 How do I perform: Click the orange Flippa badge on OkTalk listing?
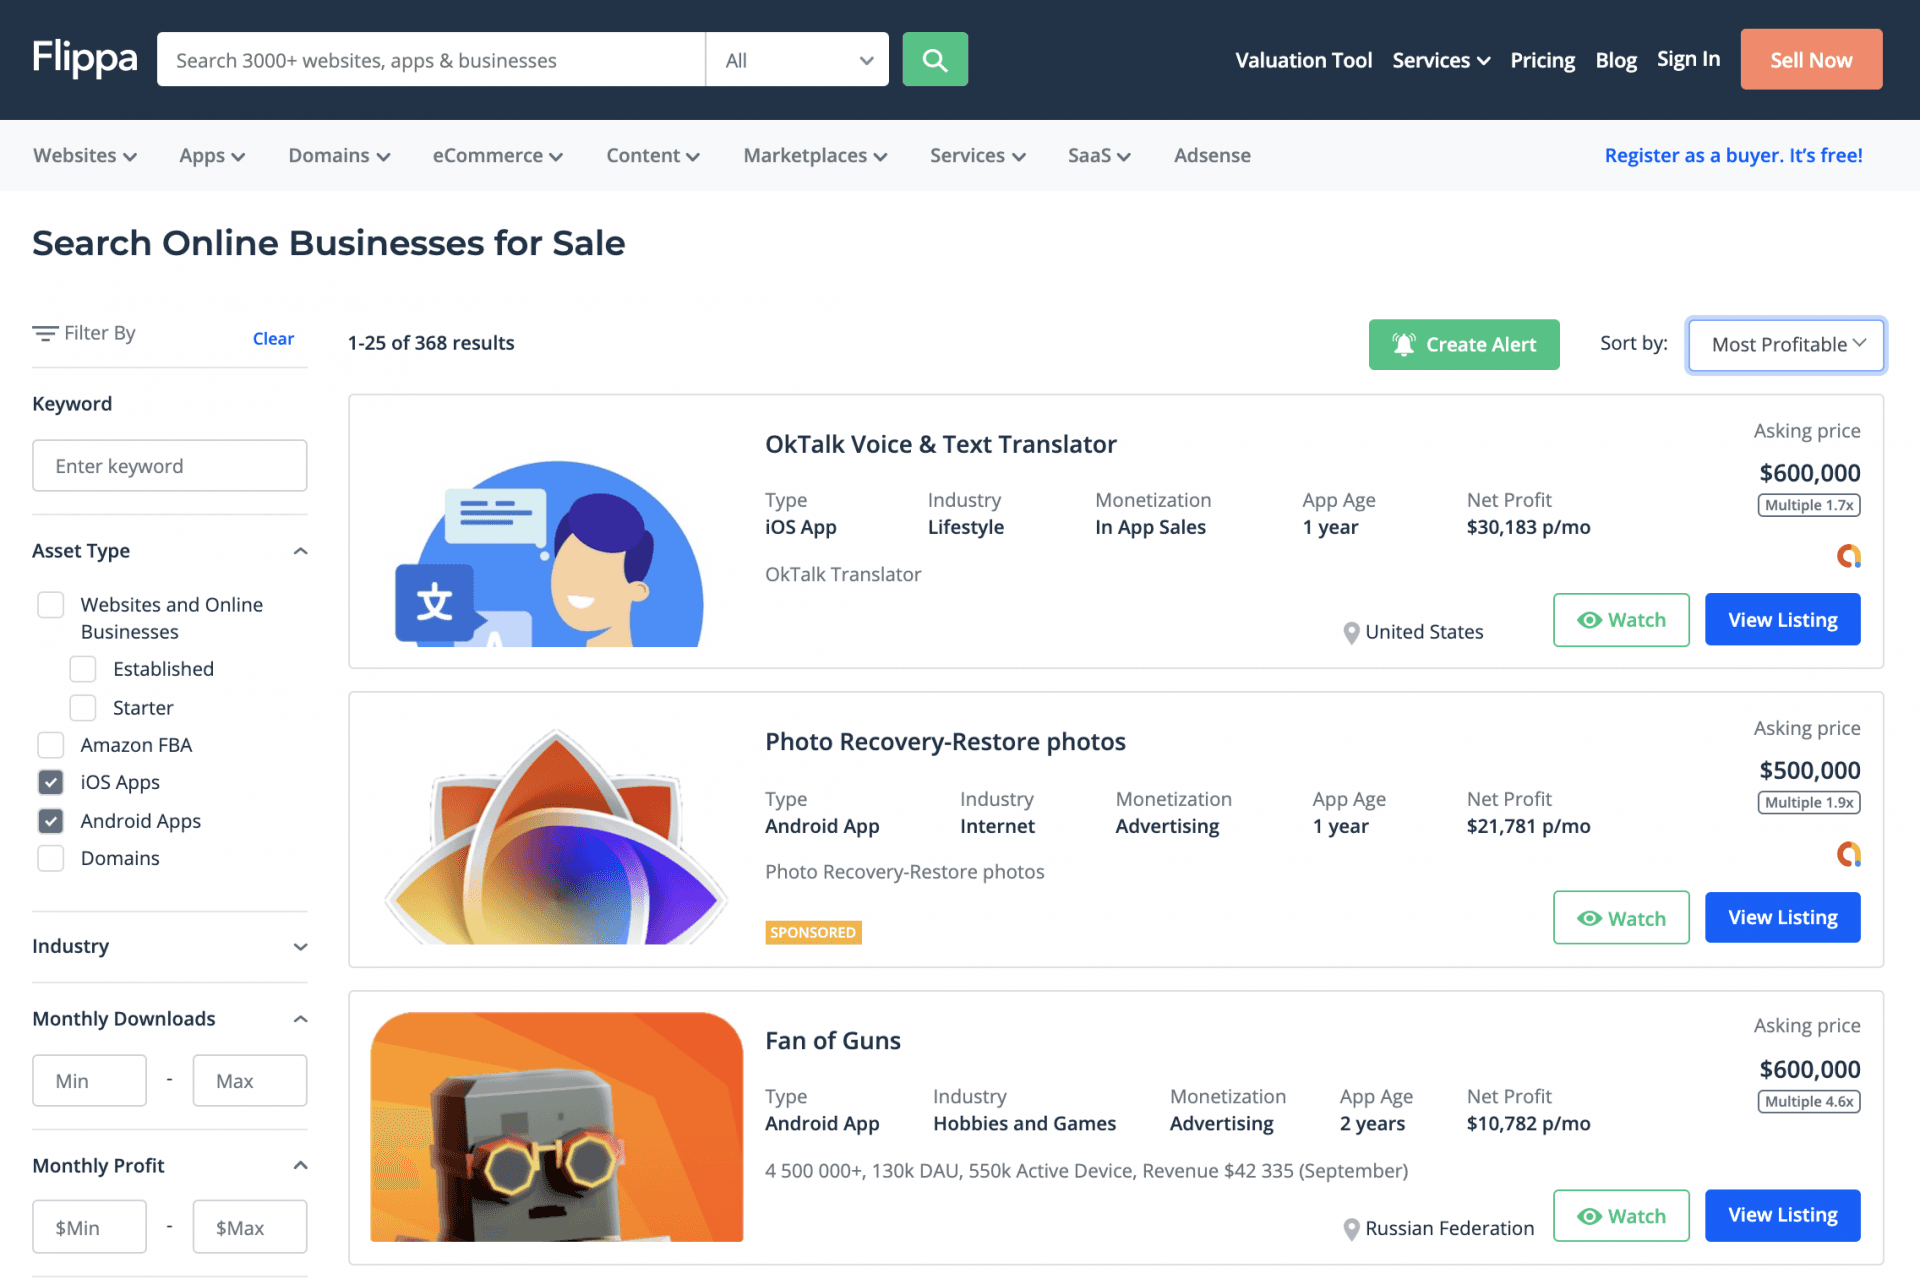click(1848, 556)
